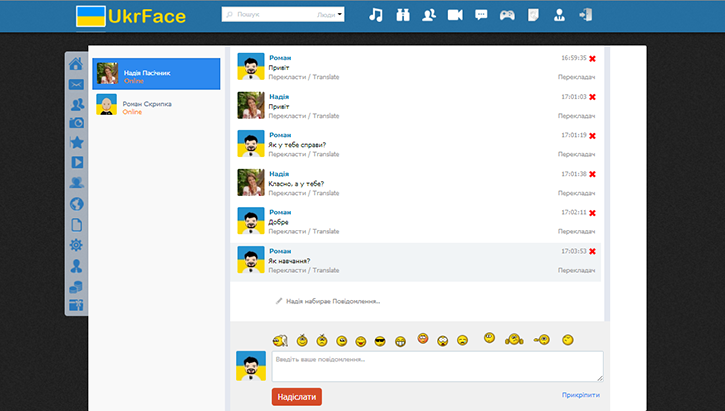The image size is (725, 411).
Task: Open the Люди search category dropdown
Action: tap(330, 15)
